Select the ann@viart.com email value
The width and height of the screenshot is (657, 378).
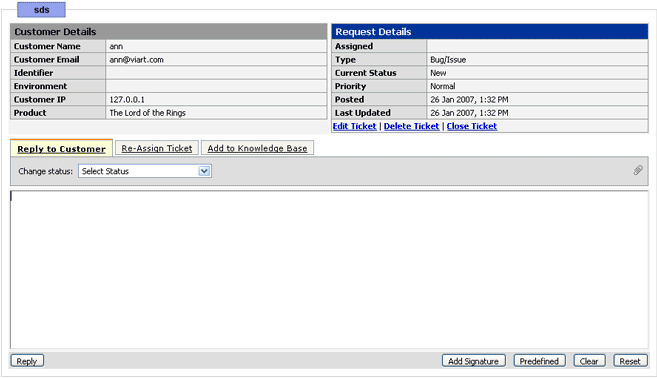(137, 60)
